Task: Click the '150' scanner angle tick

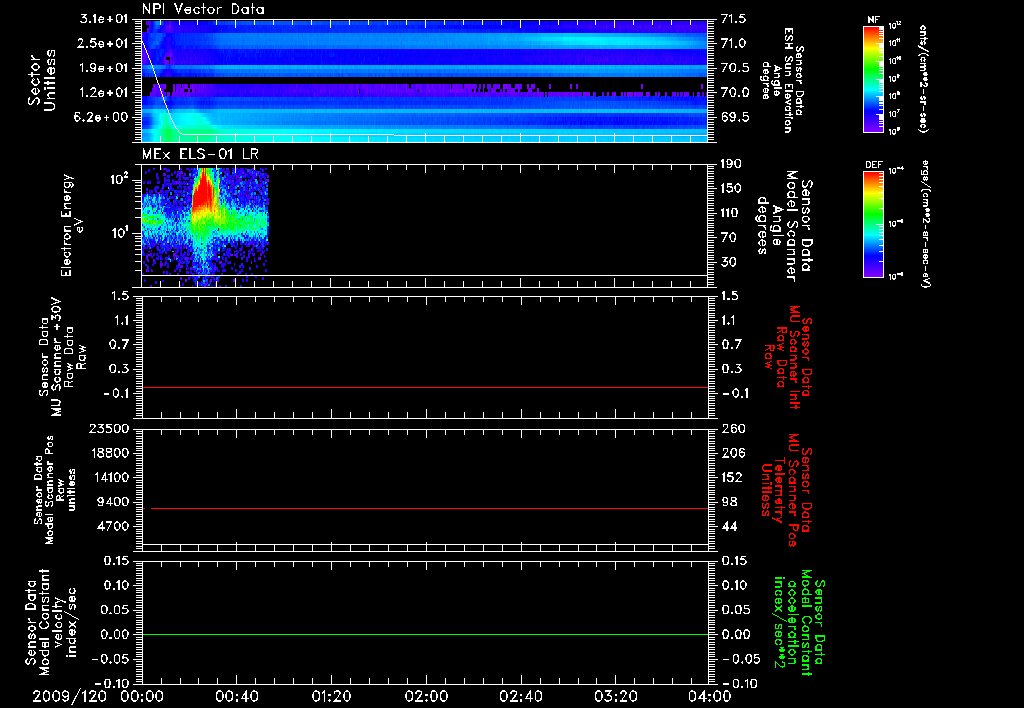Action: tap(731, 189)
